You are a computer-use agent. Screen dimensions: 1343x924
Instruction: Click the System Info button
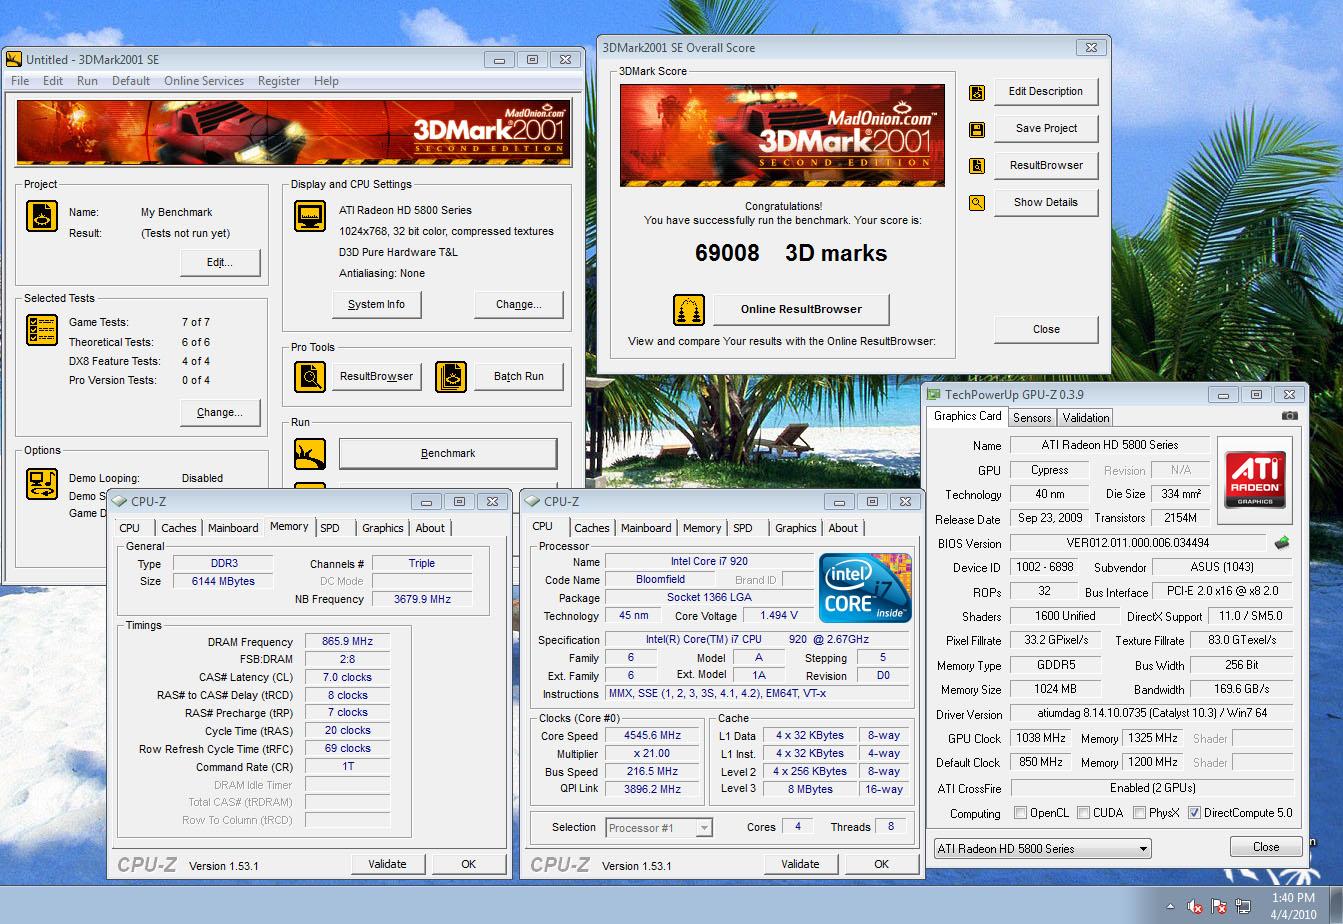click(x=377, y=305)
